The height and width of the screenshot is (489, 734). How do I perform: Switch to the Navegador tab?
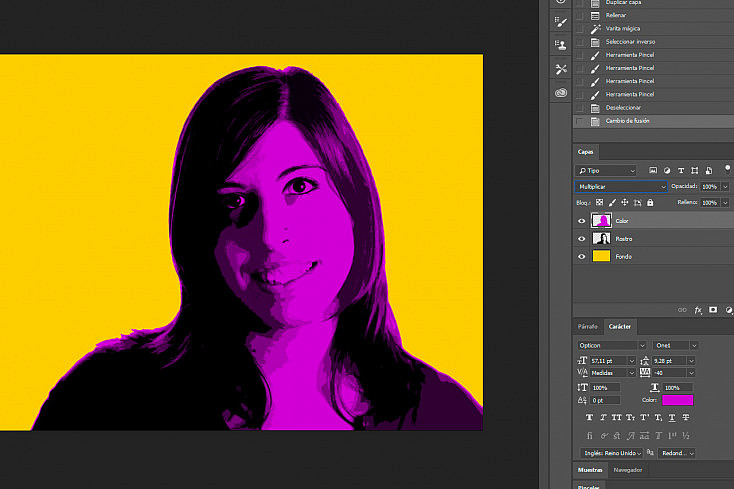(x=628, y=470)
